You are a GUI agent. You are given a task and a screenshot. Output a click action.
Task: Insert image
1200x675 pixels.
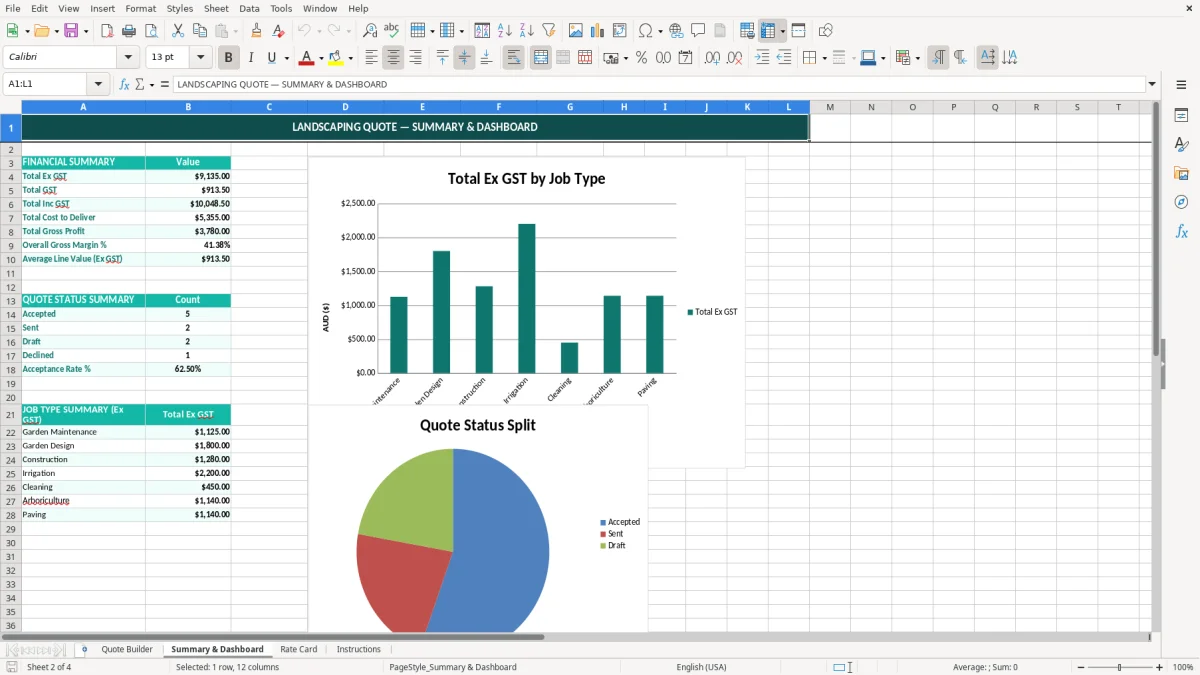click(x=576, y=31)
